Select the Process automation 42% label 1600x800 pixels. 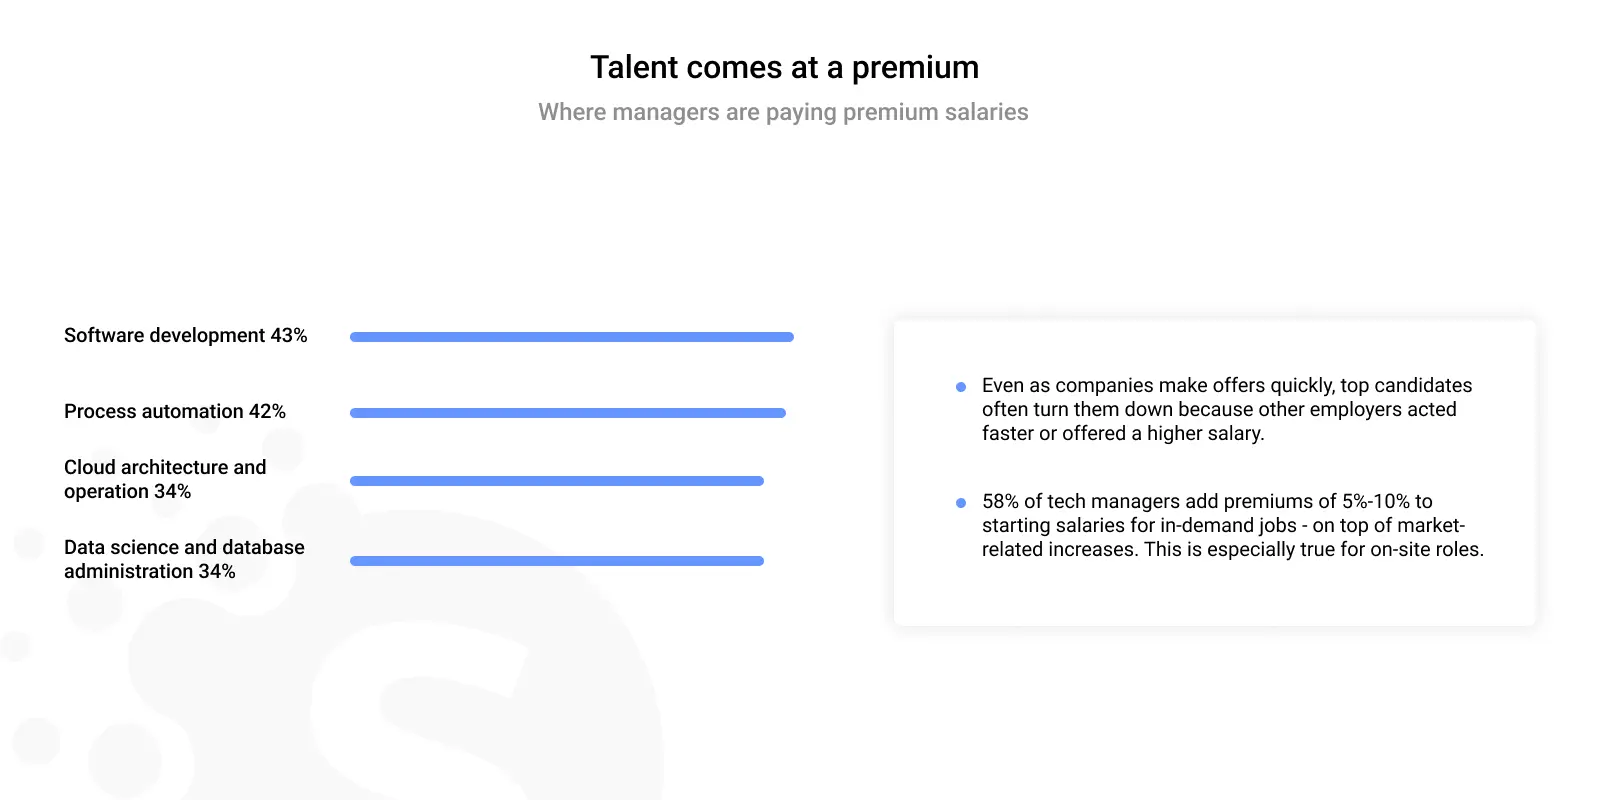click(175, 411)
